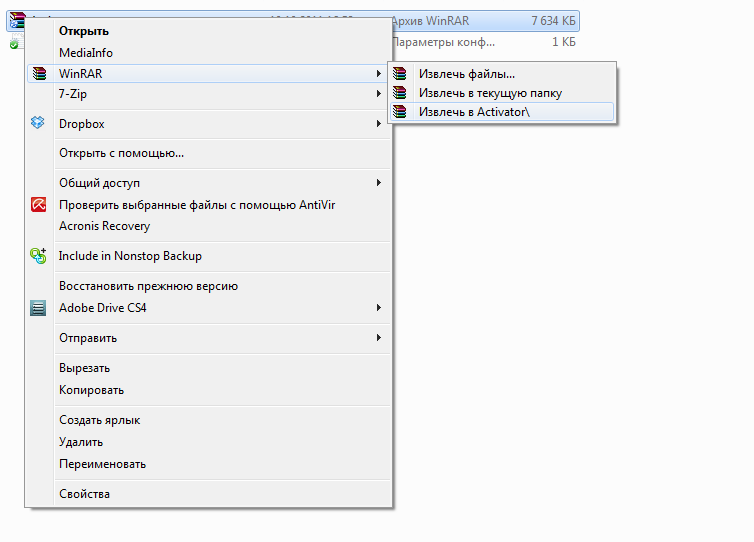Expand the 7-Zip submenu arrow
Image resolution: width=754 pixels, height=542 pixels.
coord(379,94)
